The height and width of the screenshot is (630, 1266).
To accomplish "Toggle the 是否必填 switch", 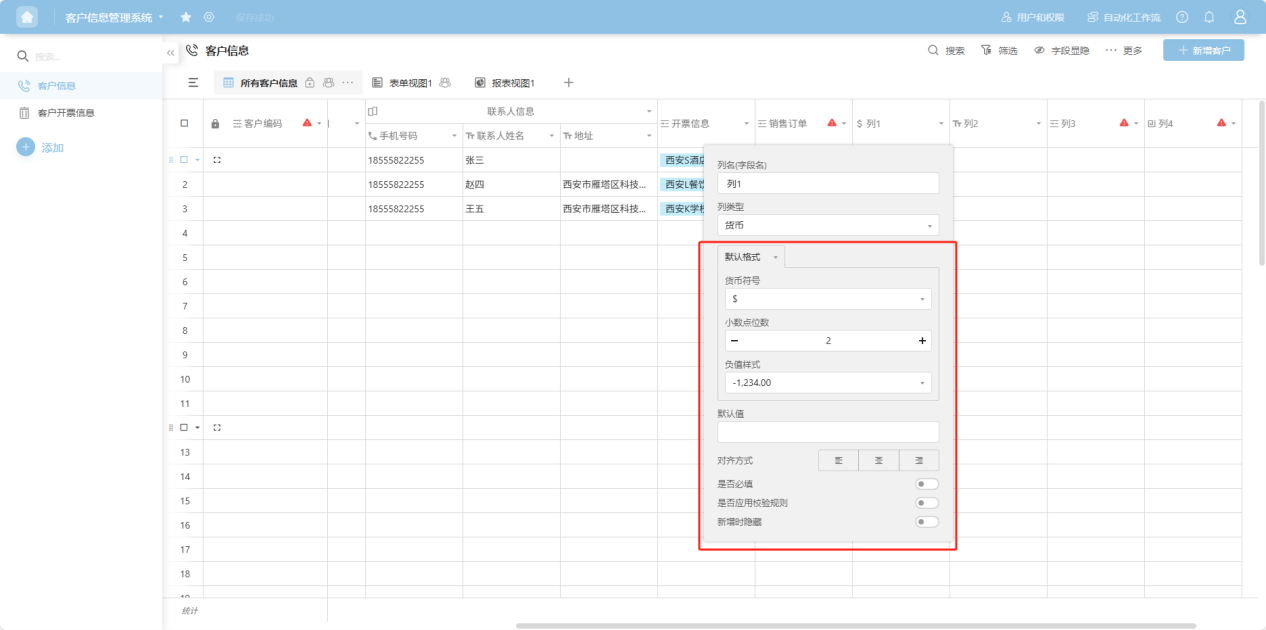I will (927, 484).
